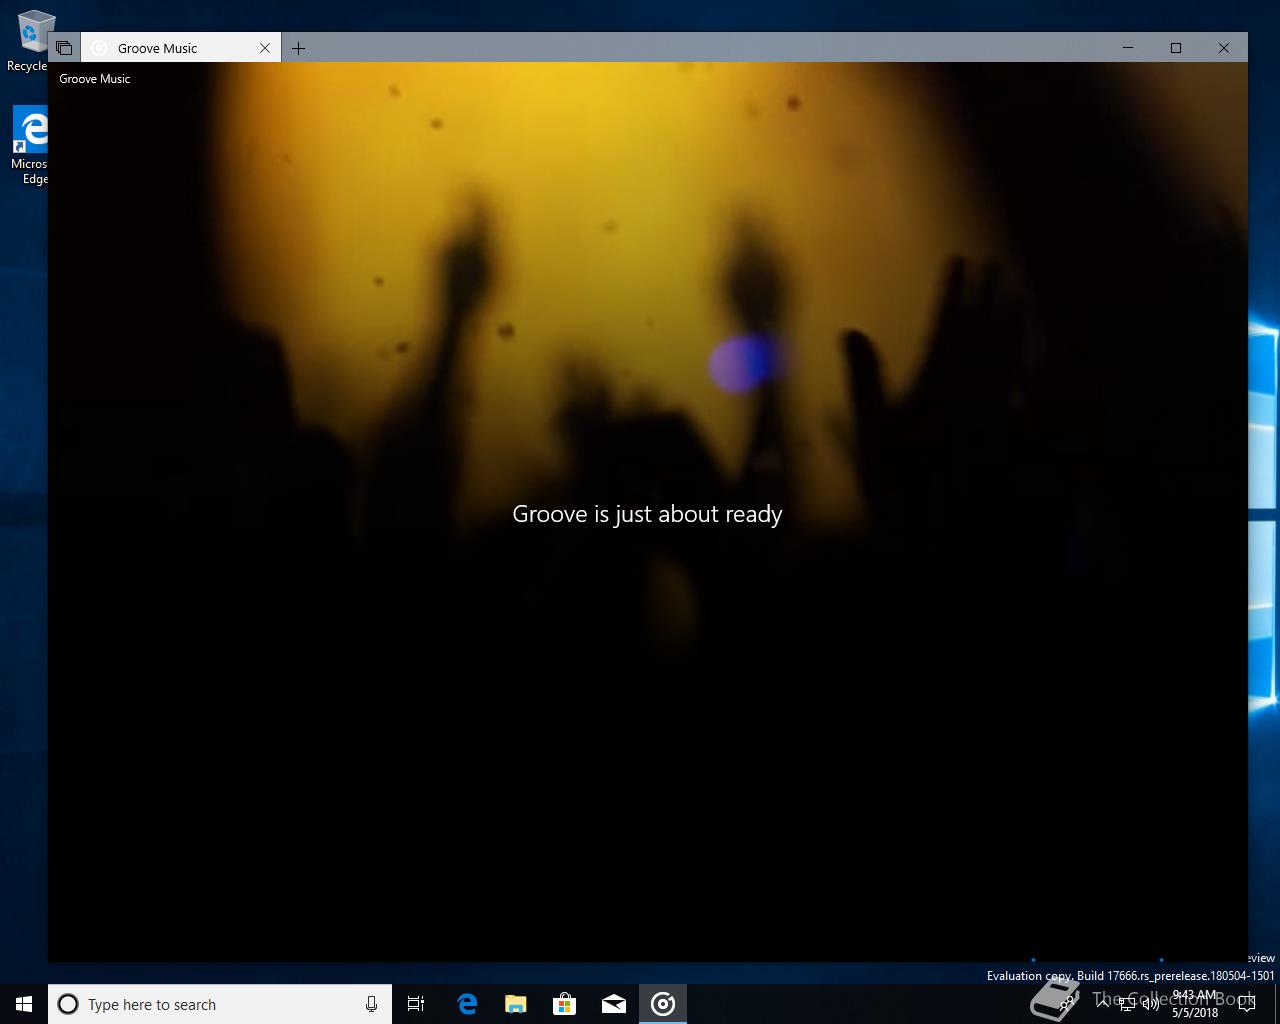Select Groove Music taskbar icon
Screen dimensions: 1280x1024
click(663, 1004)
